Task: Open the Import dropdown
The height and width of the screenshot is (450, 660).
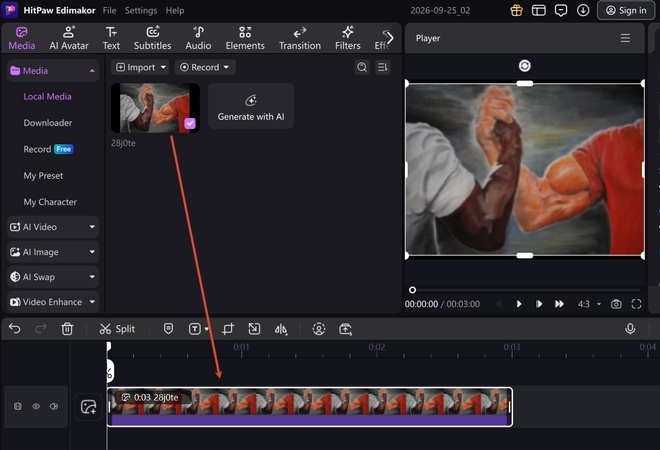Action: coord(140,67)
